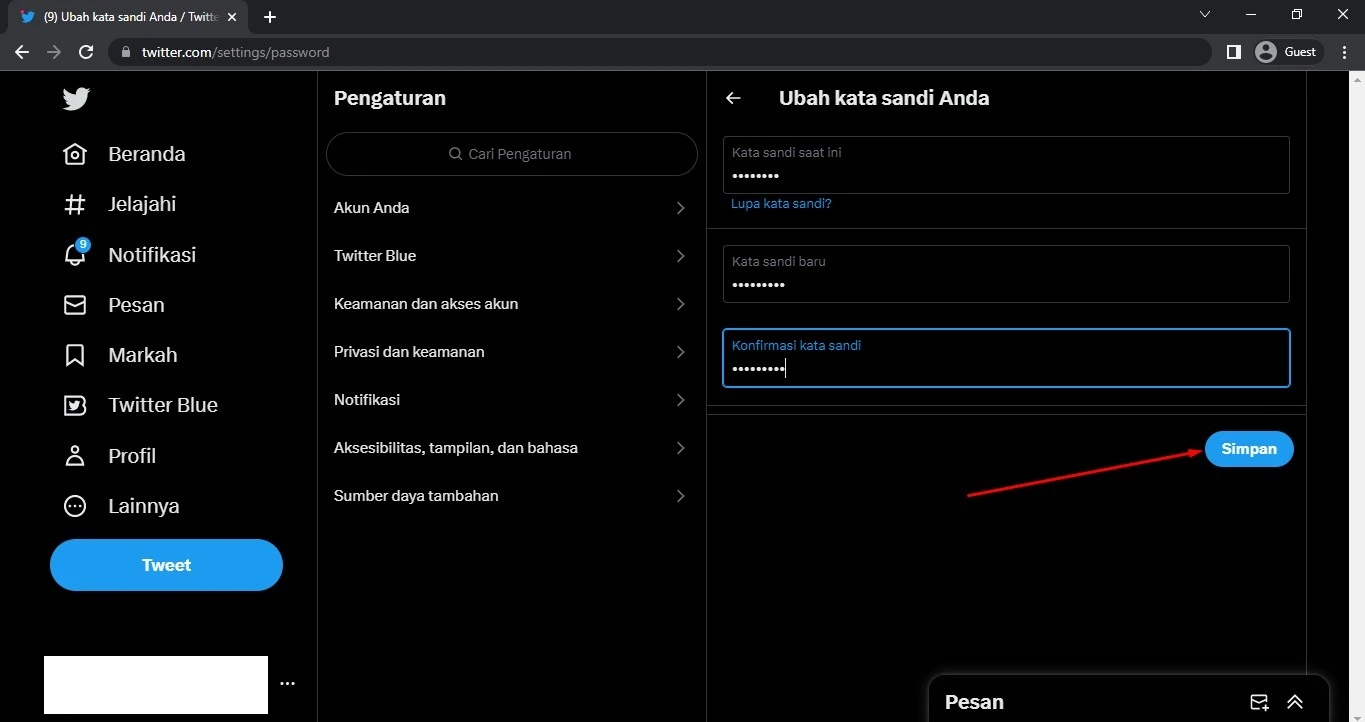Expand Akun Anda settings
Viewport: 1365px width, 722px height.
pos(511,208)
